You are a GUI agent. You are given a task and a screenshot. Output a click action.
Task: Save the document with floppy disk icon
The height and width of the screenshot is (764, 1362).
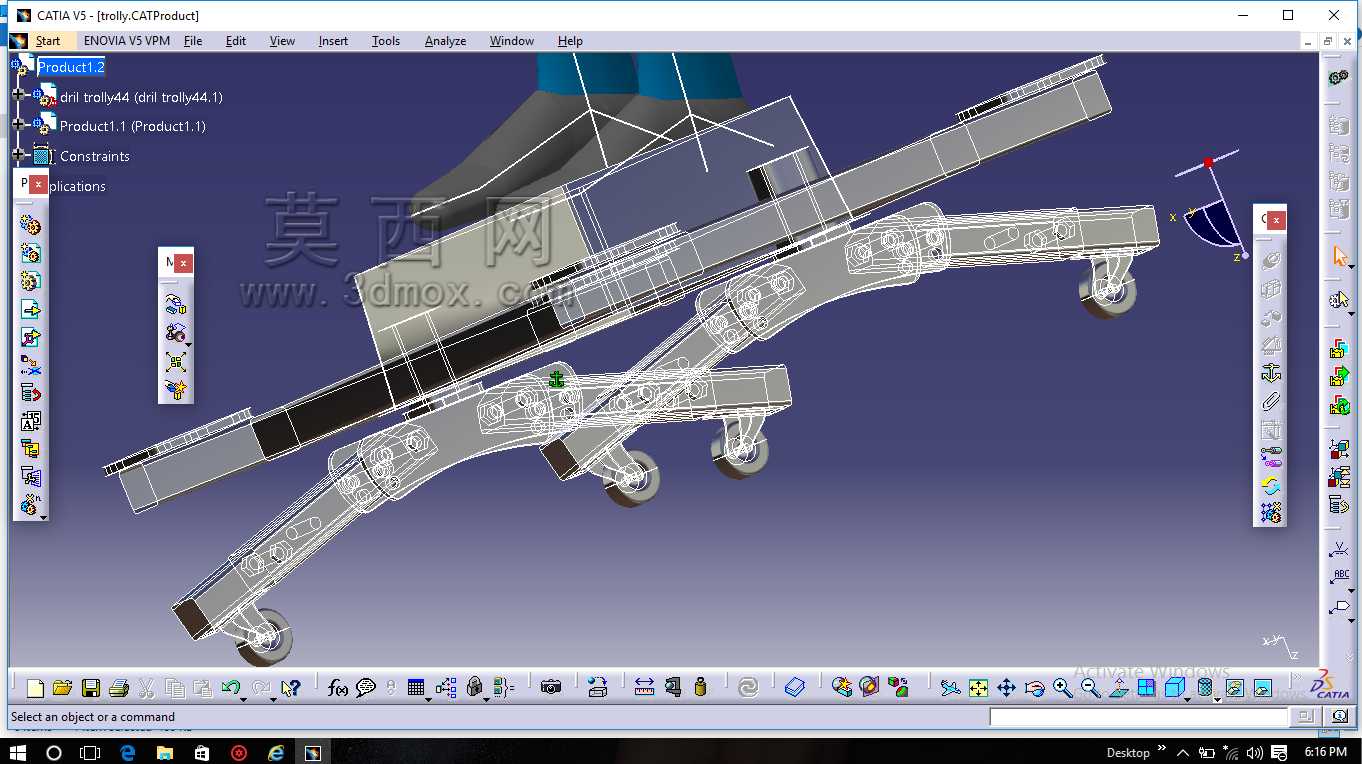(x=91, y=688)
